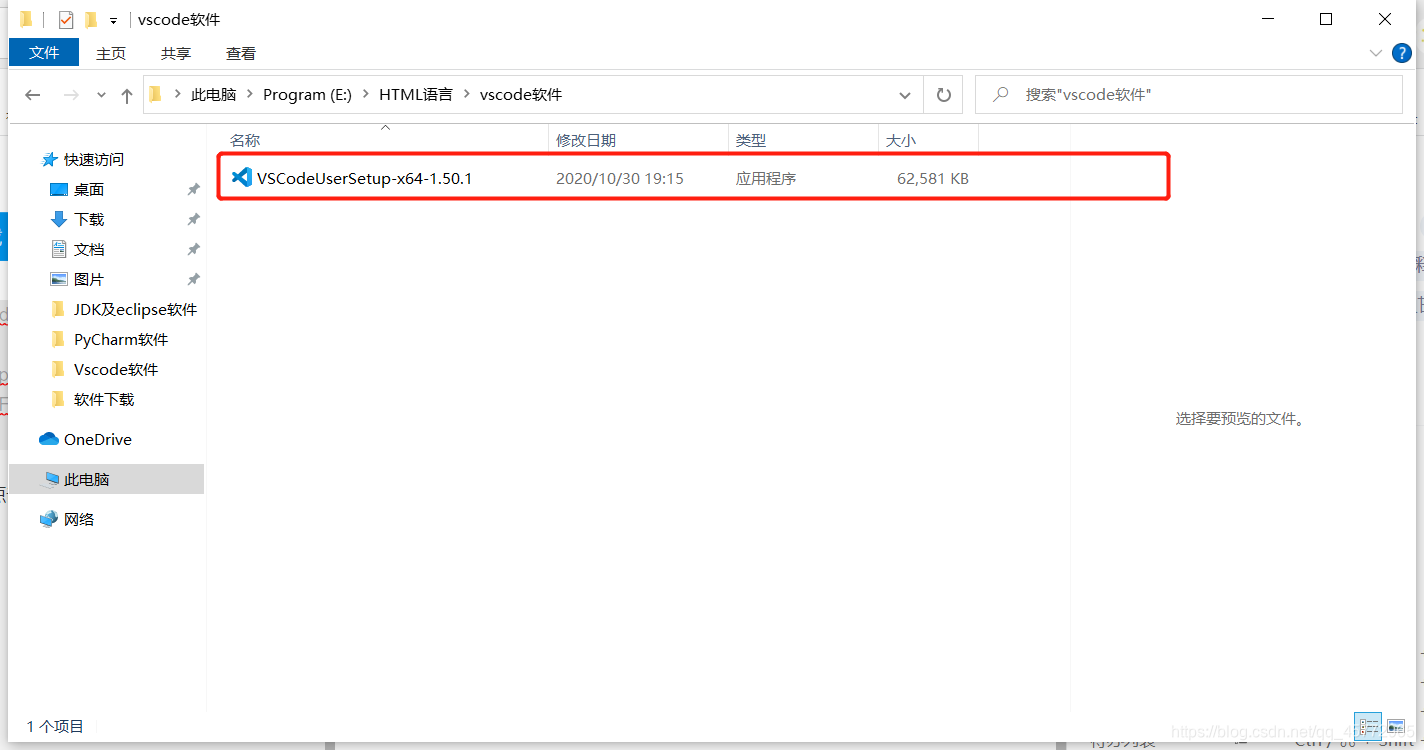Open 下载 in quick access
The height and width of the screenshot is (750, 1424).
coord(89,219)
